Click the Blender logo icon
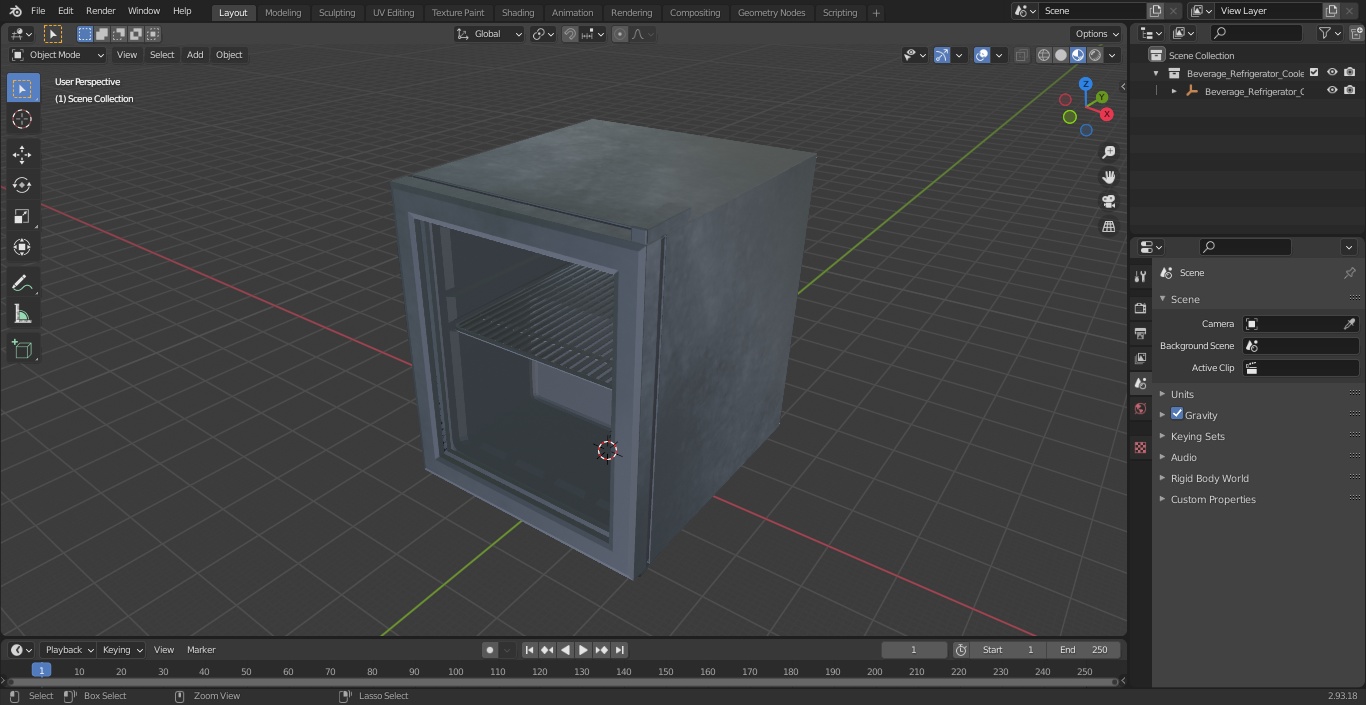 tap(16, 11)
